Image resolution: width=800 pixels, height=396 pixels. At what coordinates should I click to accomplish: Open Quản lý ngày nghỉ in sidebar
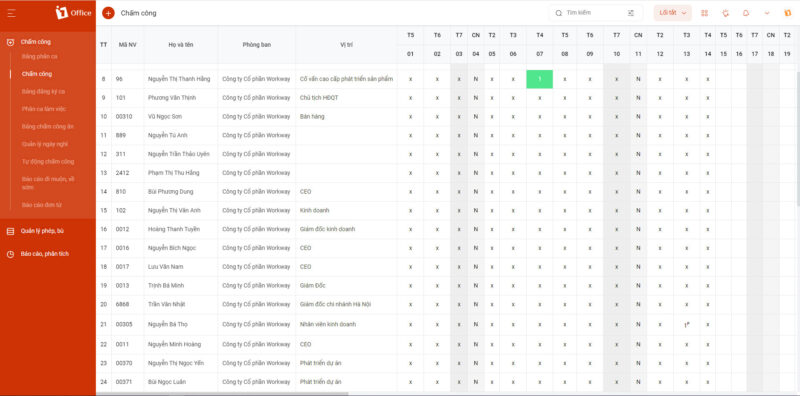point(45,144)
